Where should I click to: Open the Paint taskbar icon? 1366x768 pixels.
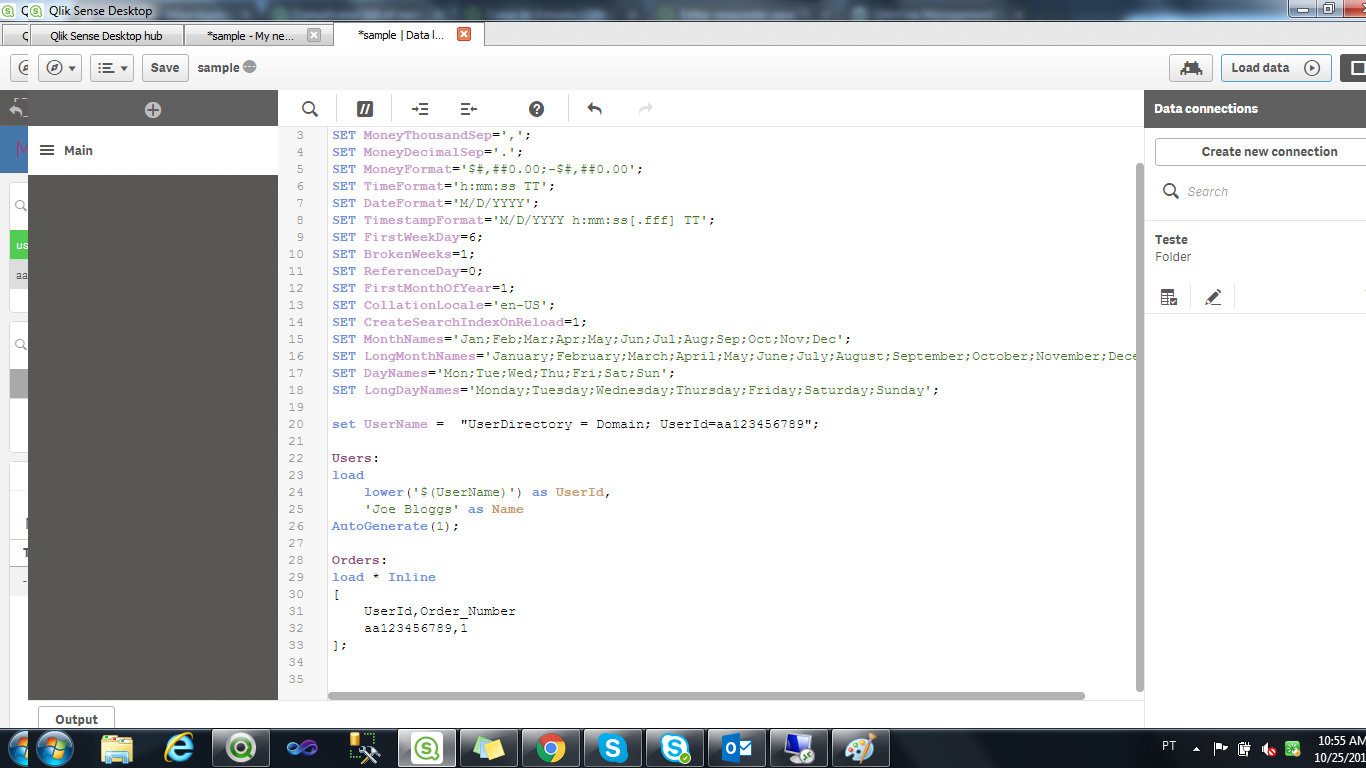[x=860, y=747]
